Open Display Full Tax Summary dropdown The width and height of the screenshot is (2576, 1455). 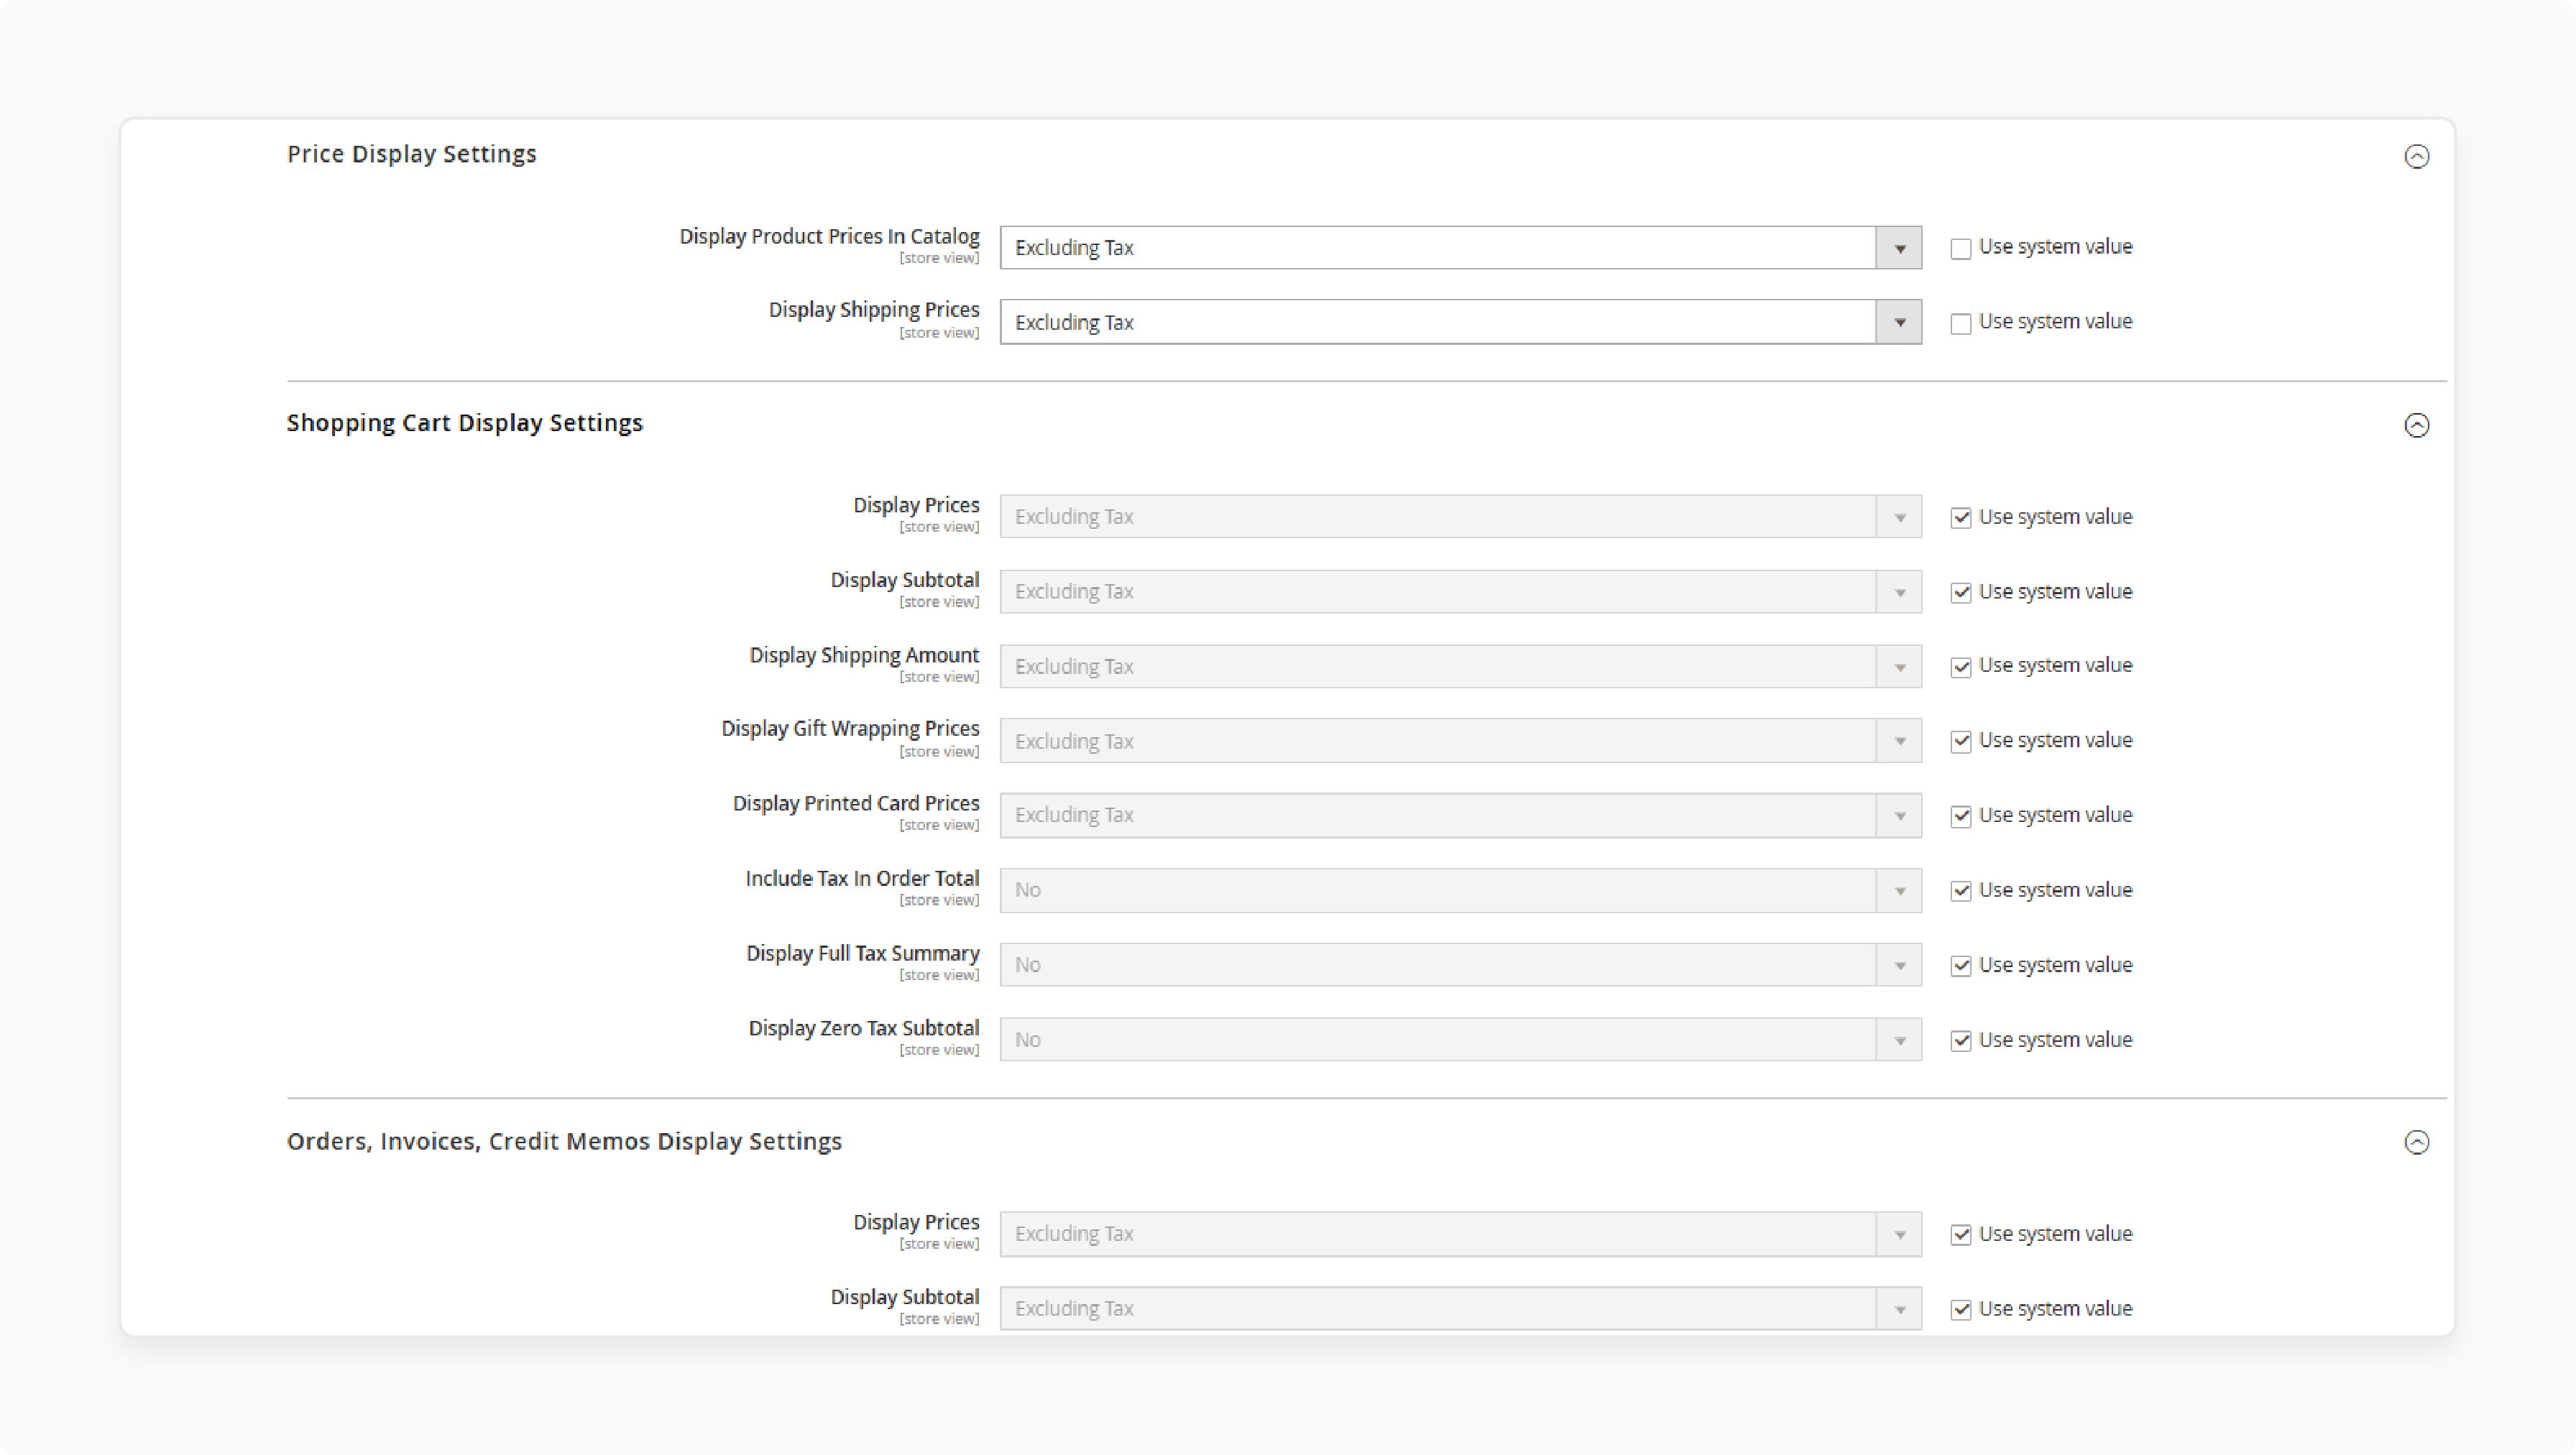(1460, 965)
